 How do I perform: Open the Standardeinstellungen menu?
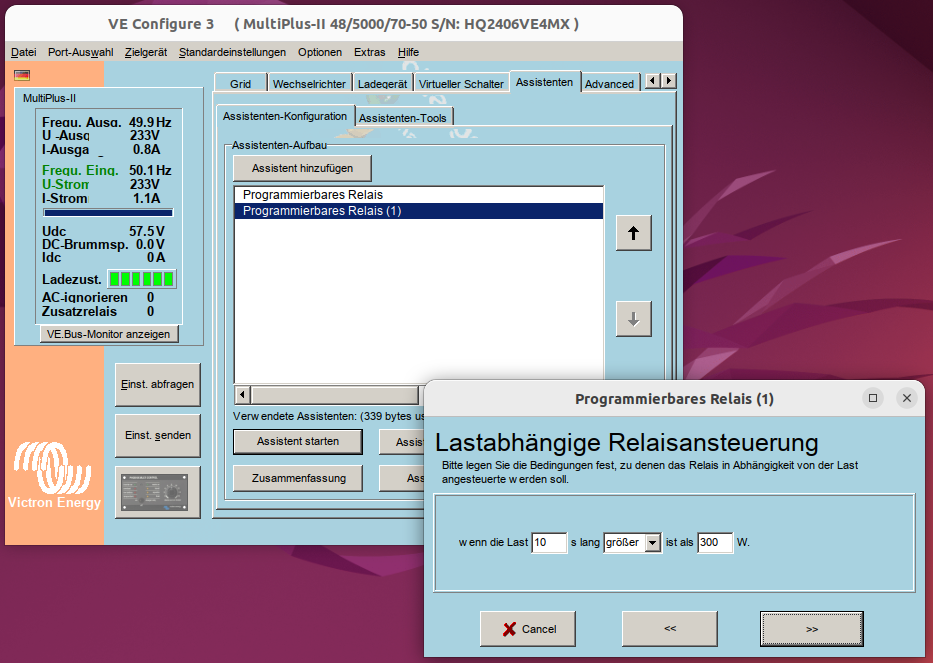(x=232, y=52)
